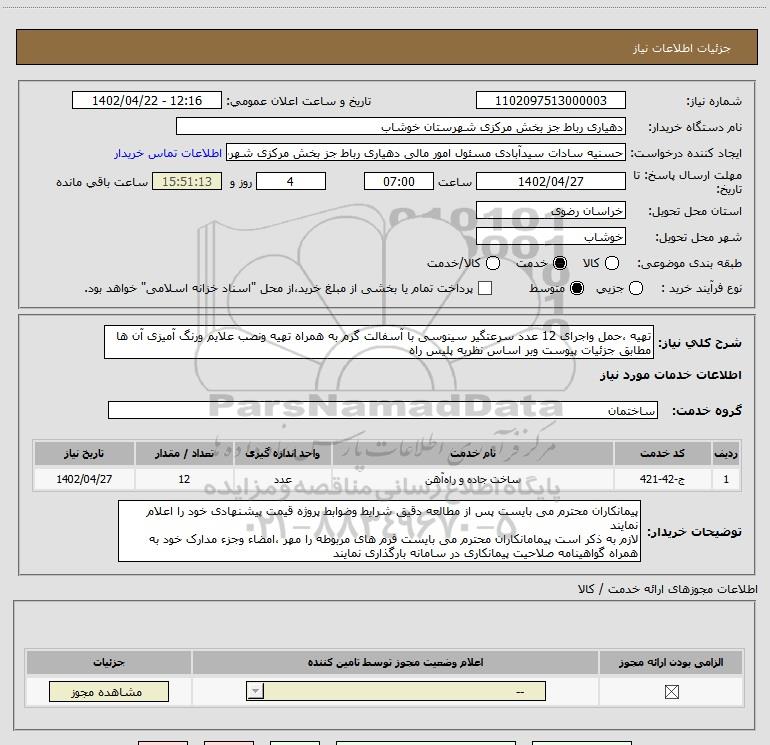Image resolution: width=770 pixels, height=745 pixels.
Task: Click the اطلاعات خدمات مورد نیاز heading
Action: click(670, 375)
